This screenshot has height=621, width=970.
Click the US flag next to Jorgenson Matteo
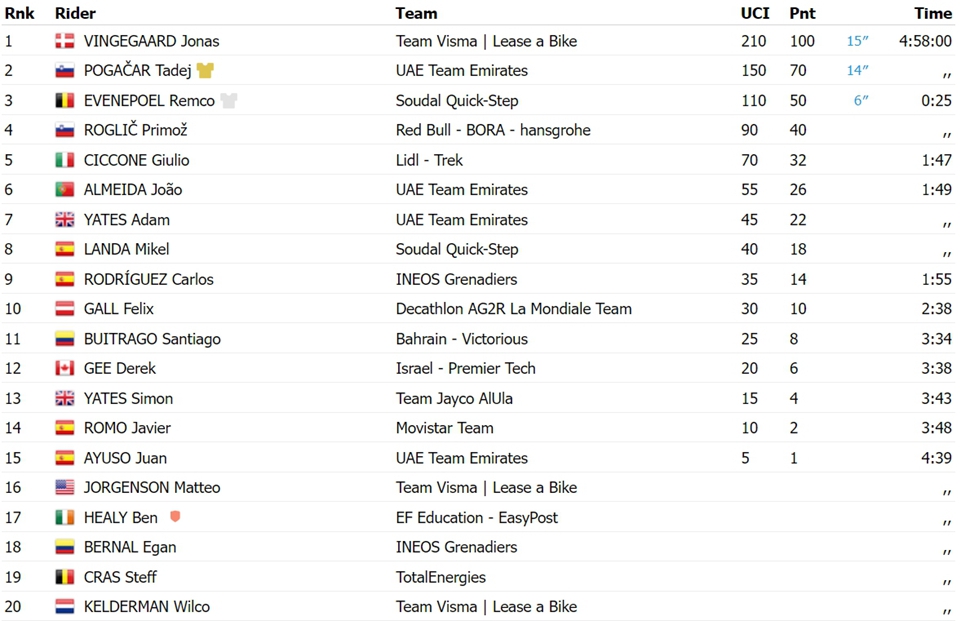[65, 487]
